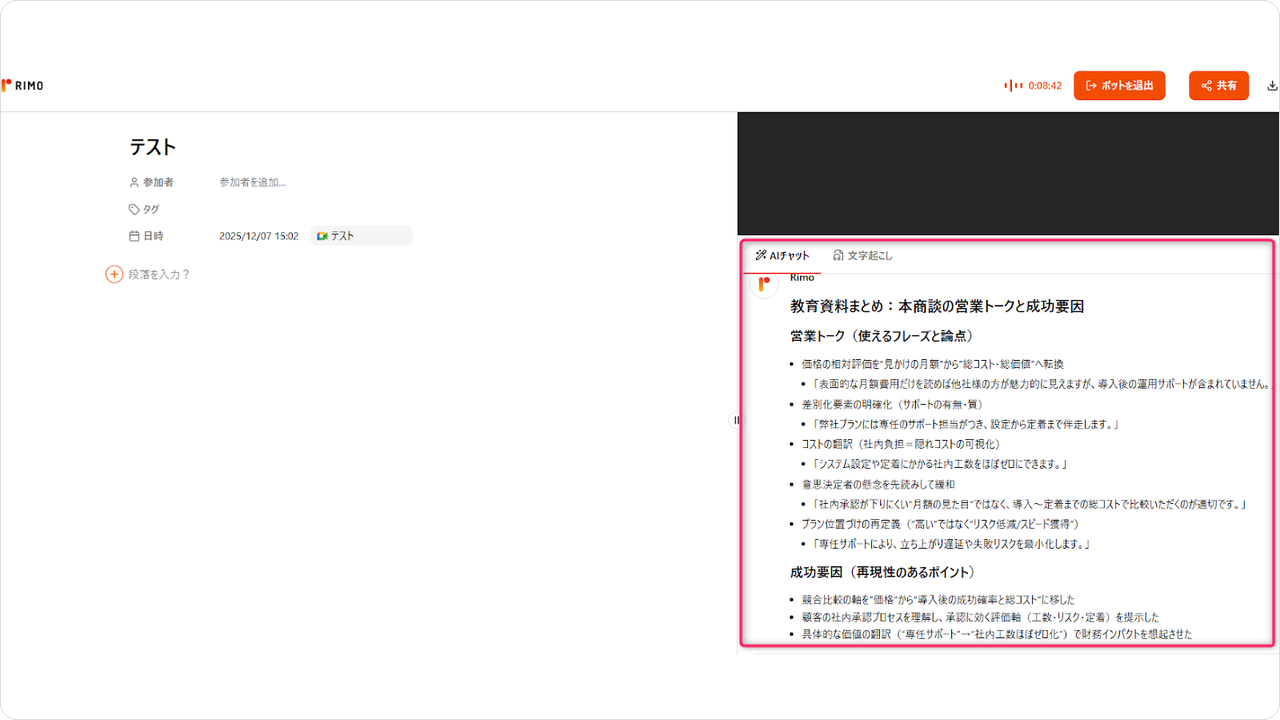The width and height of the screenshot is (1280, 720).
Task: Click the Rimo logo in the header
Action: coord(22,85)
